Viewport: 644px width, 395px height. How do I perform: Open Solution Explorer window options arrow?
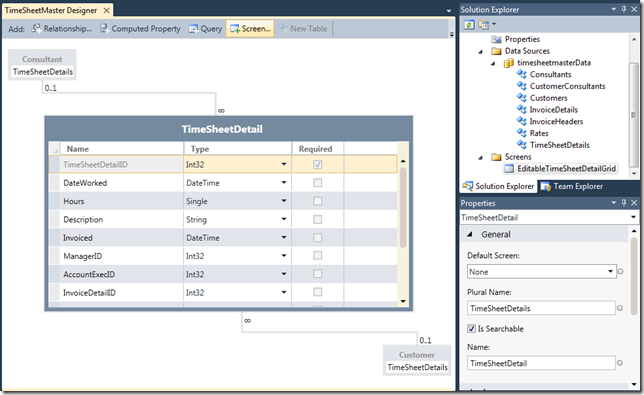tap(614, 9)
